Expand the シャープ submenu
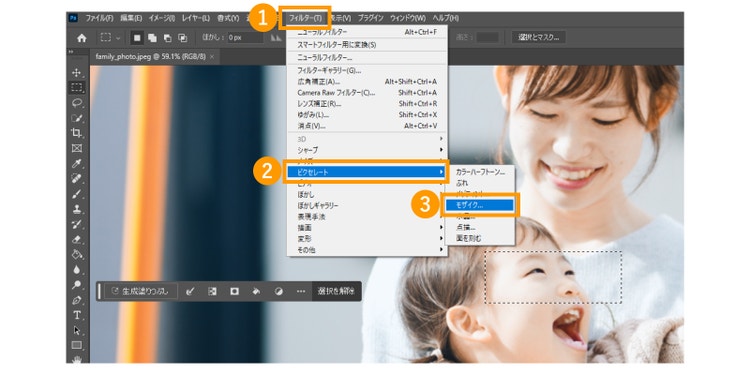The image size is (750, 375). [x=367, y=150]
